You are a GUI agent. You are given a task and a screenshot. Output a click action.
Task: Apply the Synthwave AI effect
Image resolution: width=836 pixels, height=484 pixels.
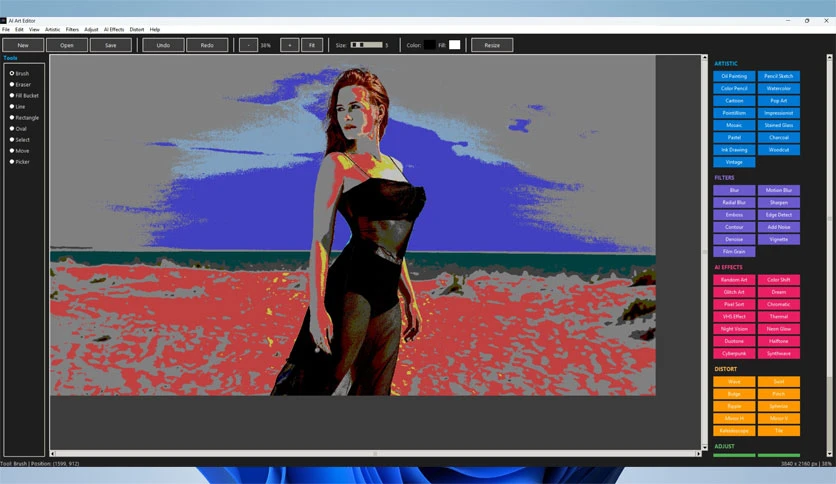(778, 353)
